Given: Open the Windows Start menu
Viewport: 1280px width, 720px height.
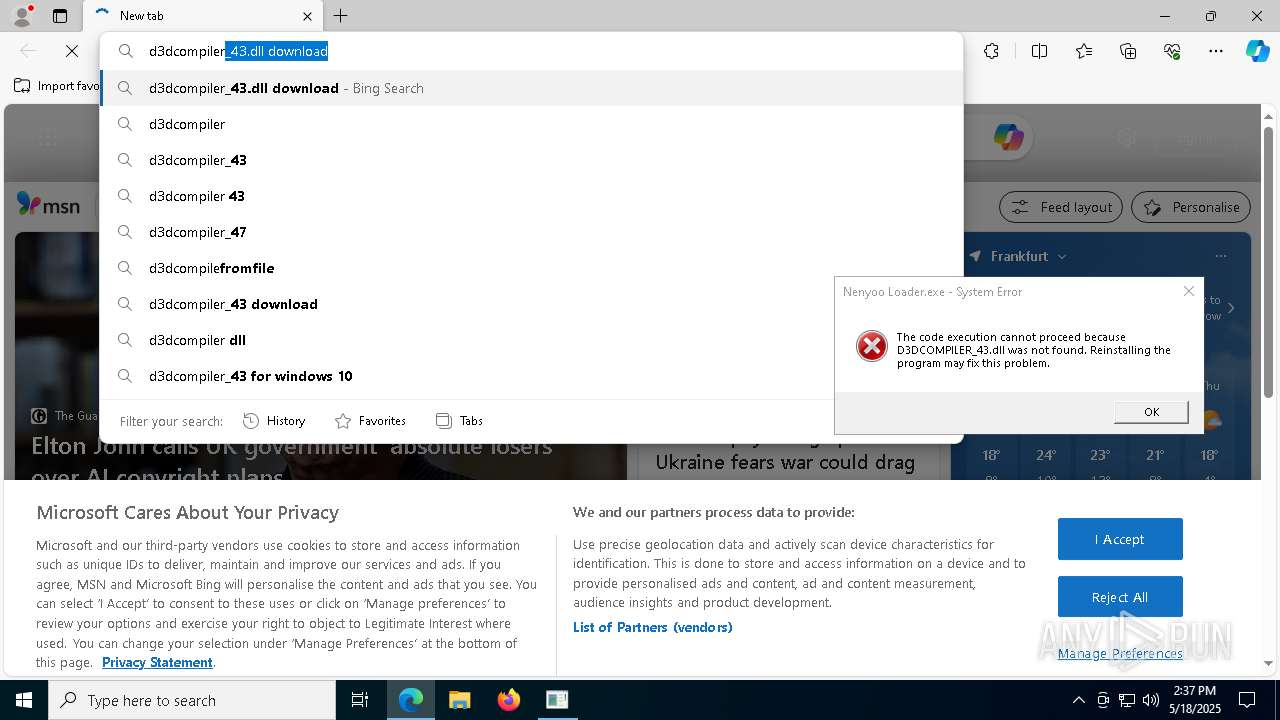Looking at the screenshot, I should pos(24,700).
